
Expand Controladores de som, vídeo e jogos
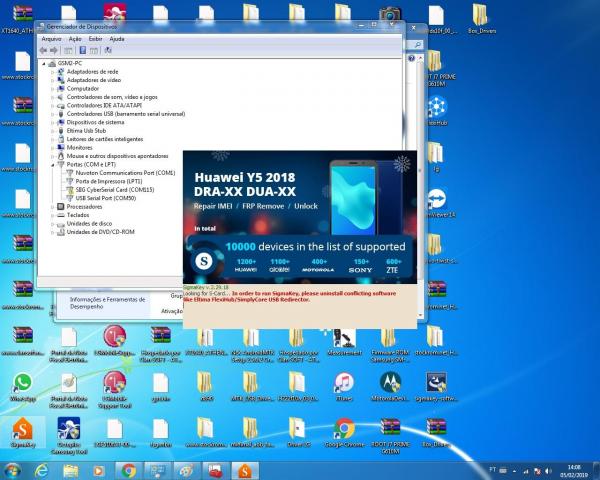(52, 97)
